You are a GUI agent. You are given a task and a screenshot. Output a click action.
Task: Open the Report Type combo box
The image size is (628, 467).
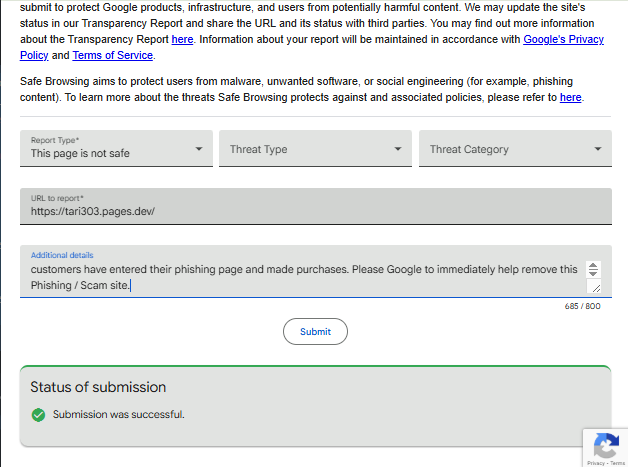coord(115,149)
